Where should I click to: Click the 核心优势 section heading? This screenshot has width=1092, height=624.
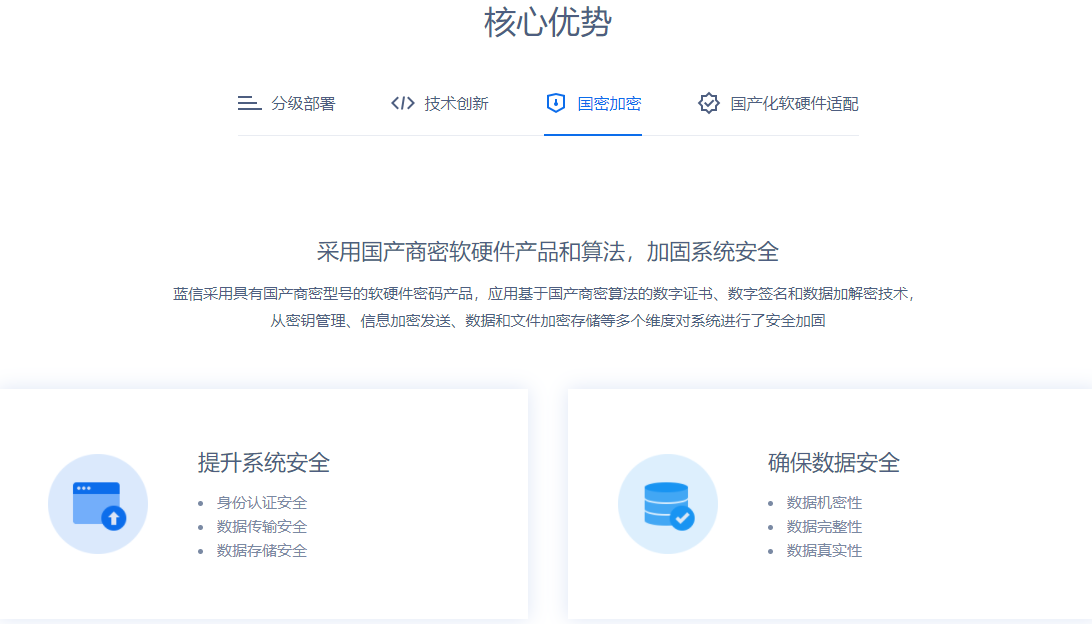(547, 22)
